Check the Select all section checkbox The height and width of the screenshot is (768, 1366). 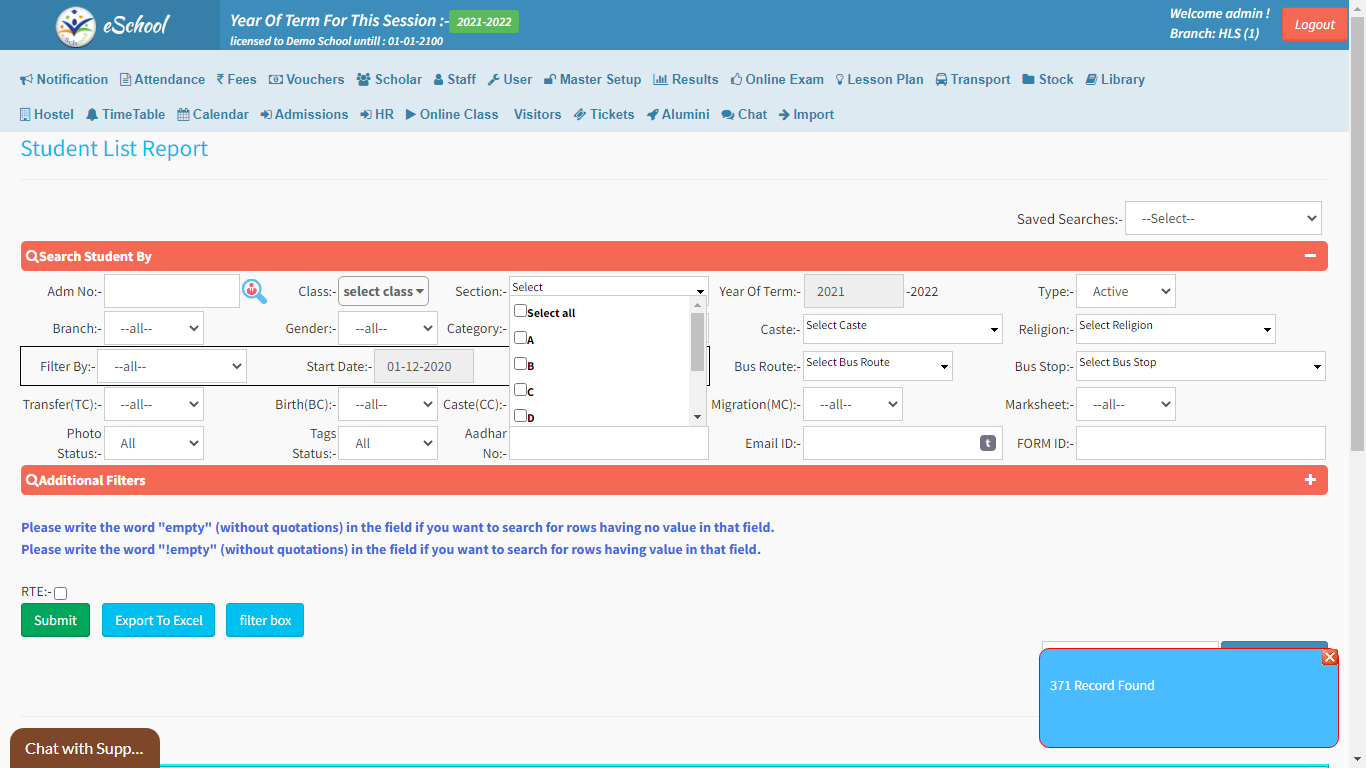(x=520, y=311)
